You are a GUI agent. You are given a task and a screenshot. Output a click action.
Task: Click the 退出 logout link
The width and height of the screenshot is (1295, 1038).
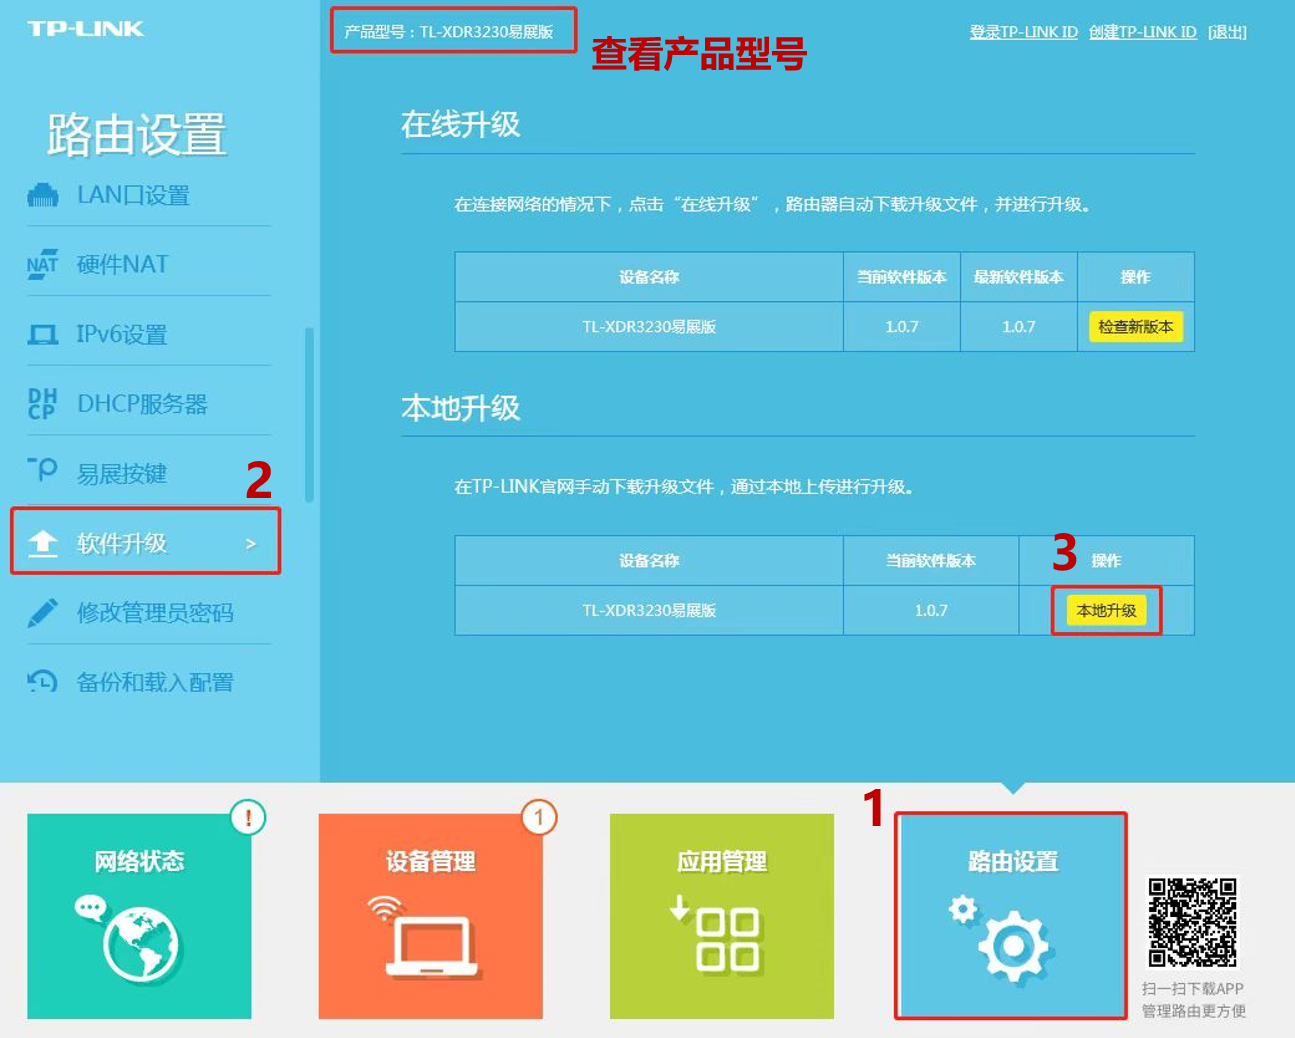tap(1227, 32)
